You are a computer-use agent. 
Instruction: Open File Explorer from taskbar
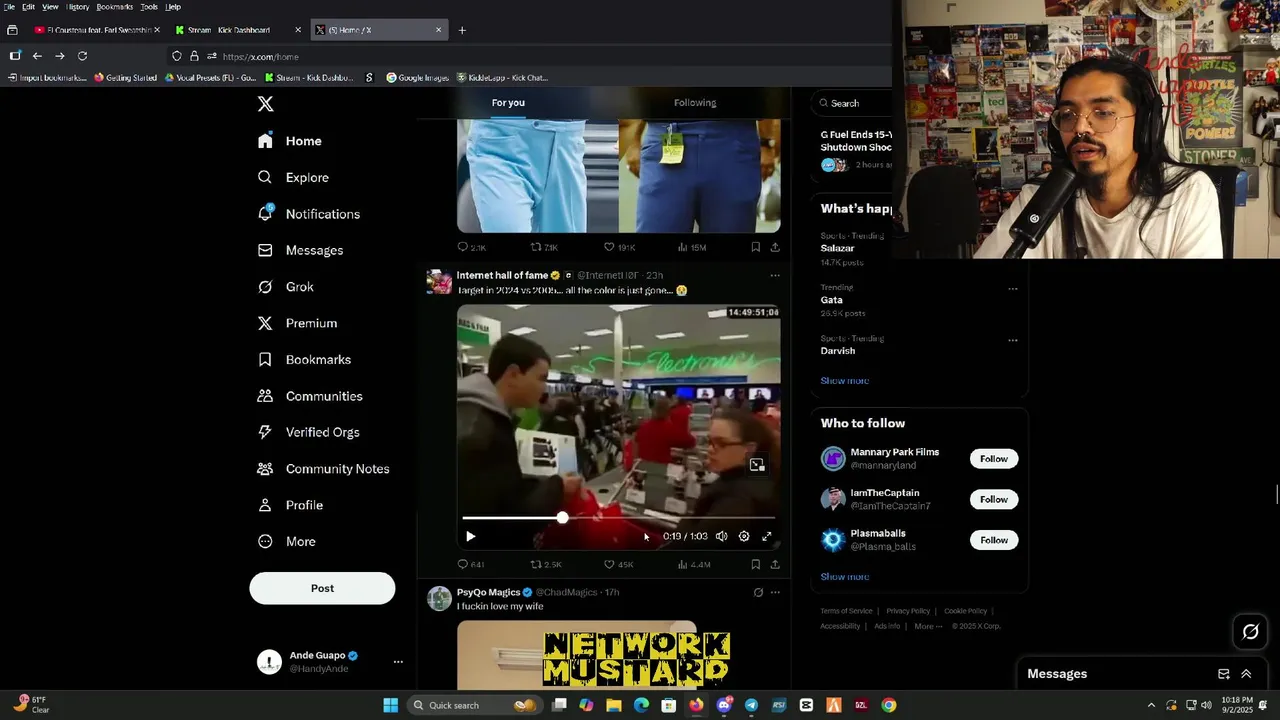(613, 705)
